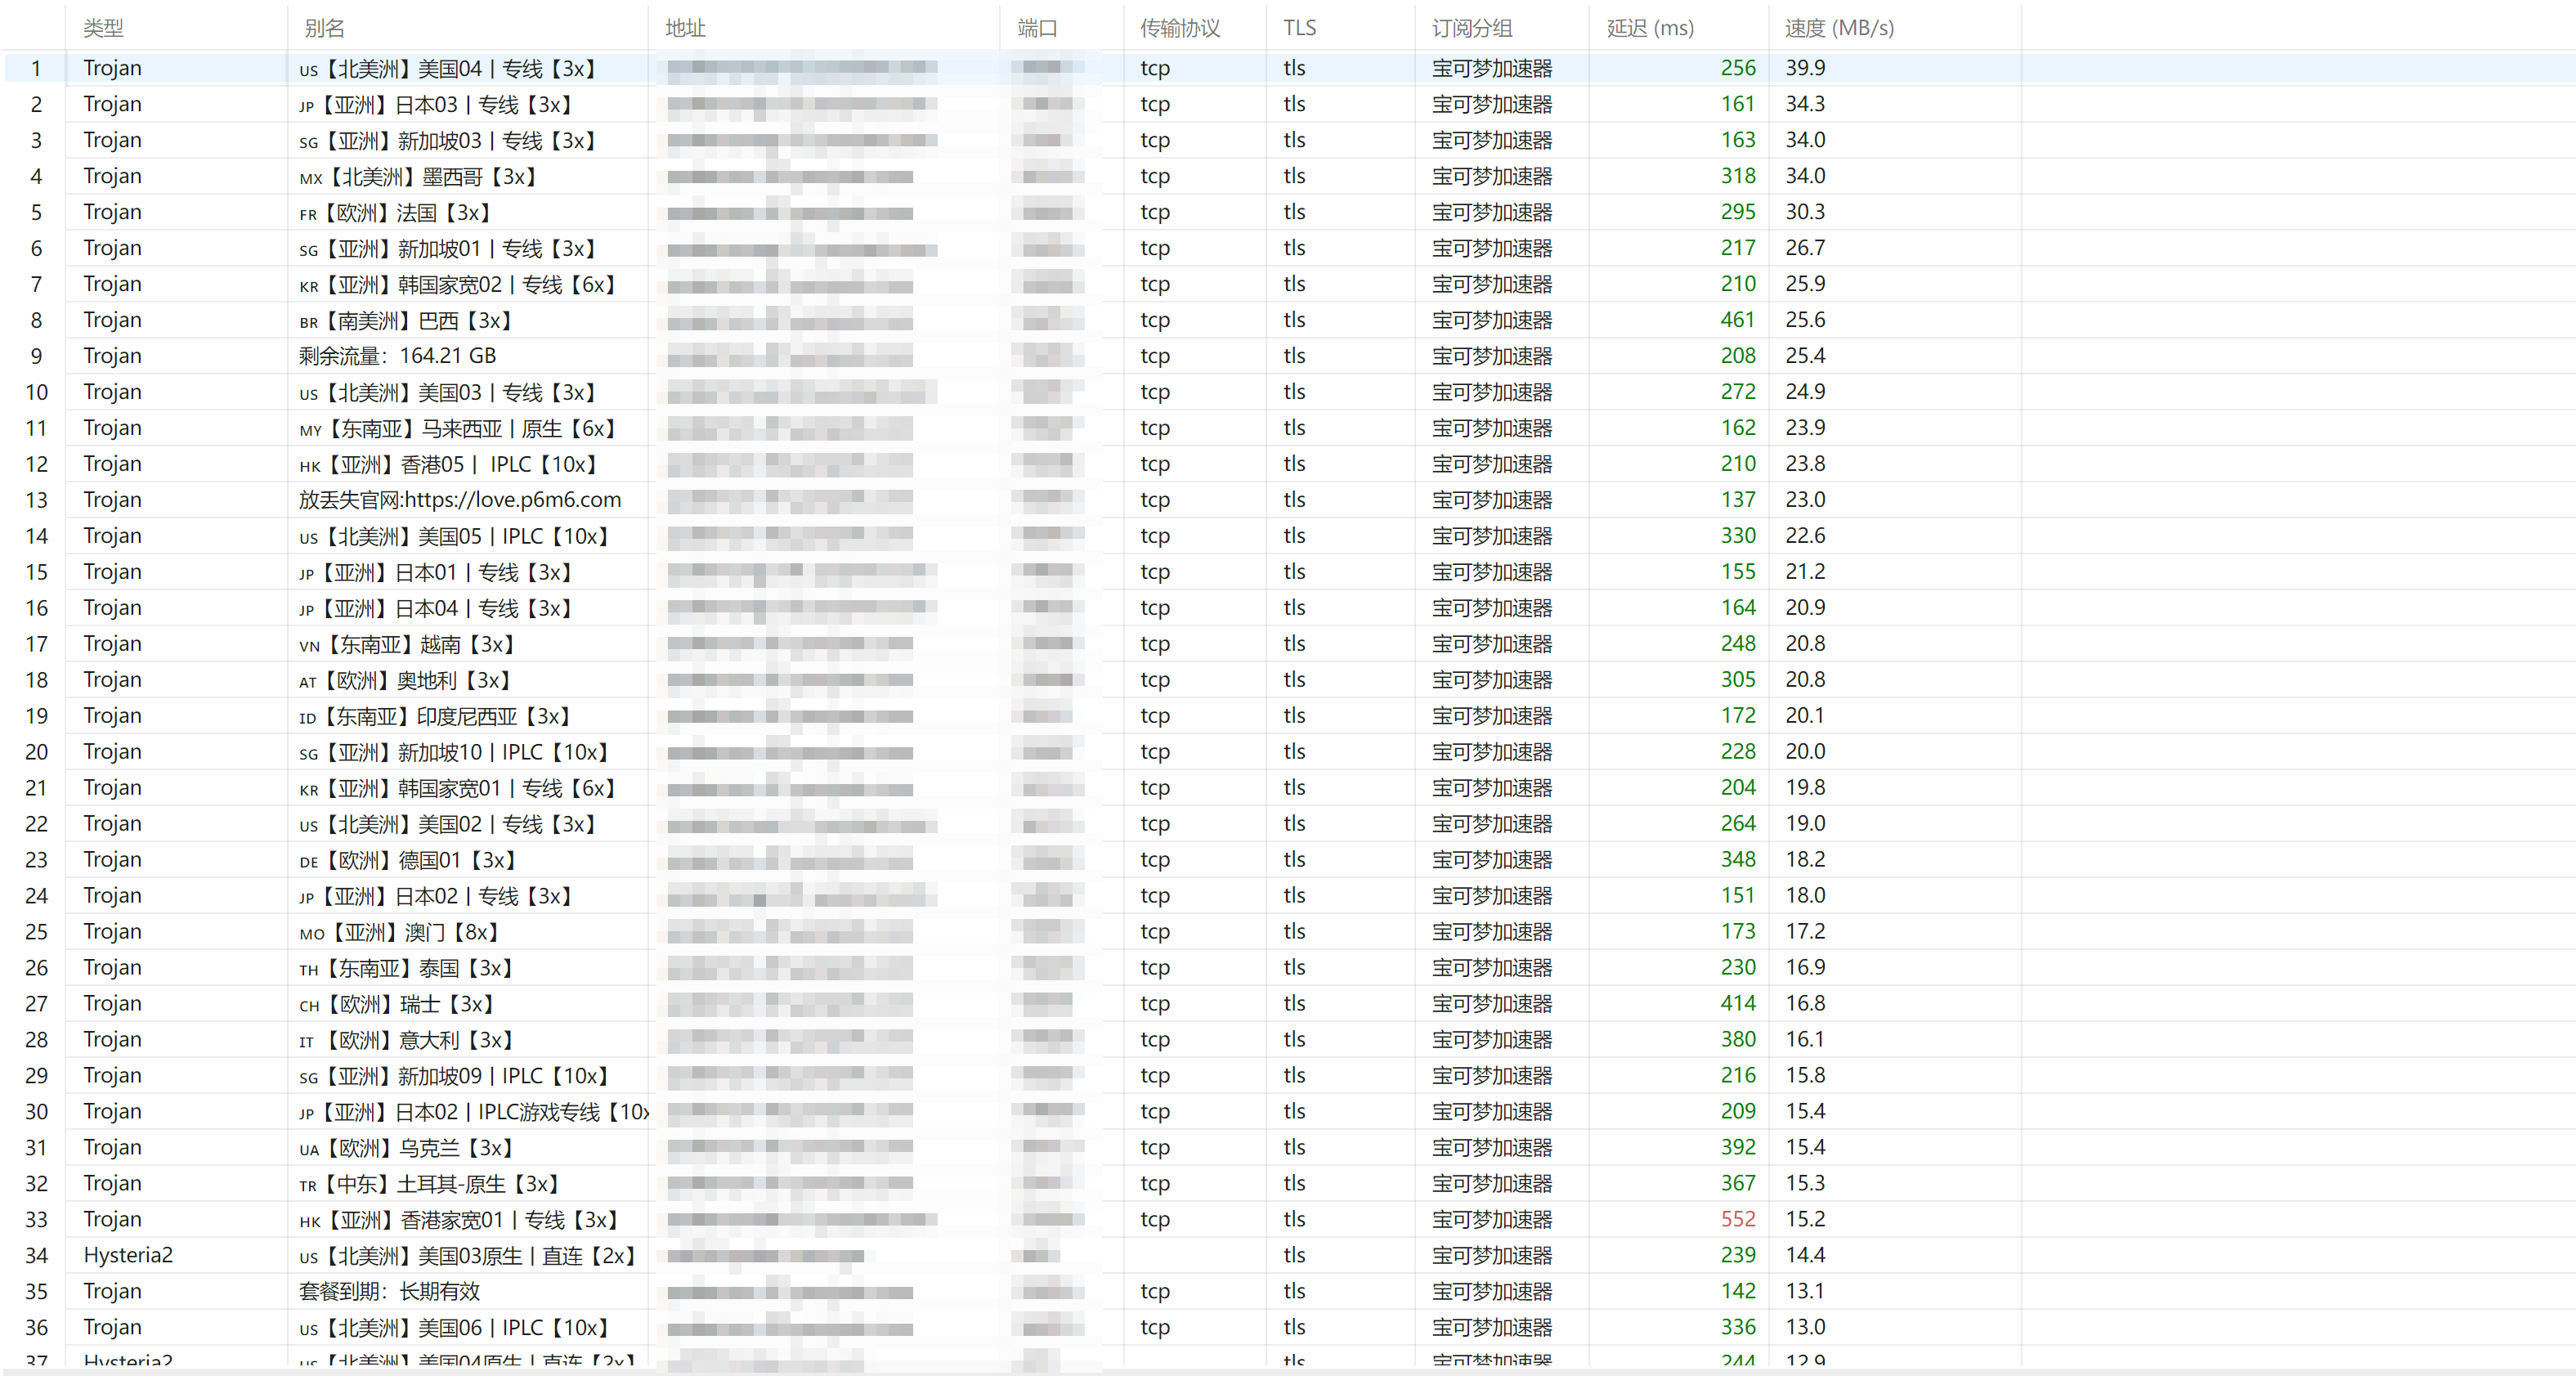Select the 土耳其-原生【3x】 server row
The image size is (2576, 1376).
1288,1183
